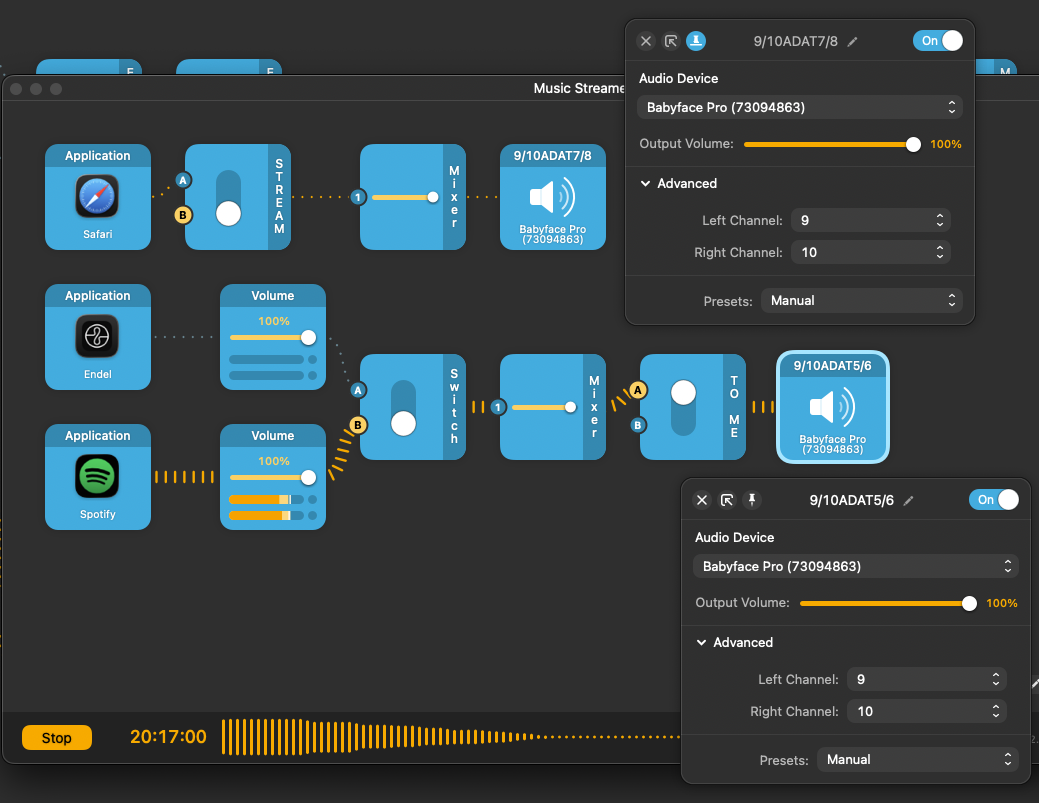
Task: Select the Safari Application block header
Action: point(97,156)
